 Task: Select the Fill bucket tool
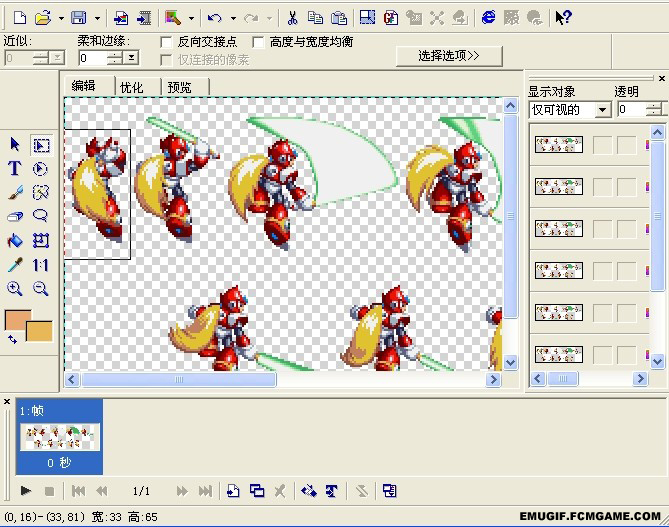15,241
